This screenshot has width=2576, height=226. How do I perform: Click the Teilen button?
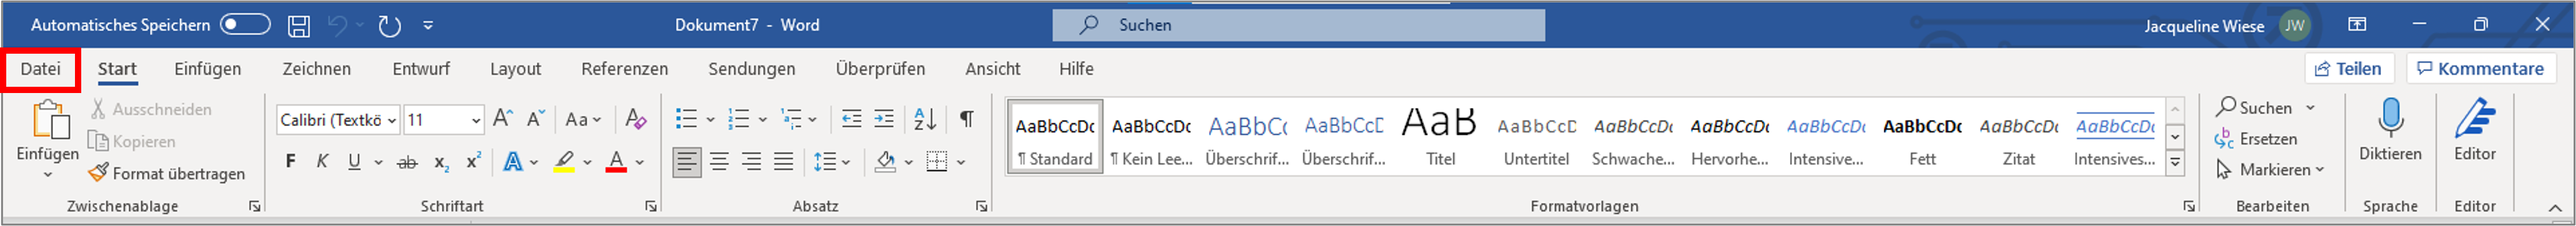pos(2349,69)
